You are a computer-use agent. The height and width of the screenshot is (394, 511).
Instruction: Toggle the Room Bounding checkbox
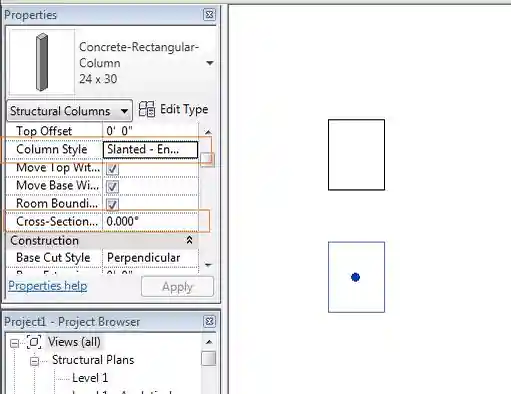coord(112,204)
